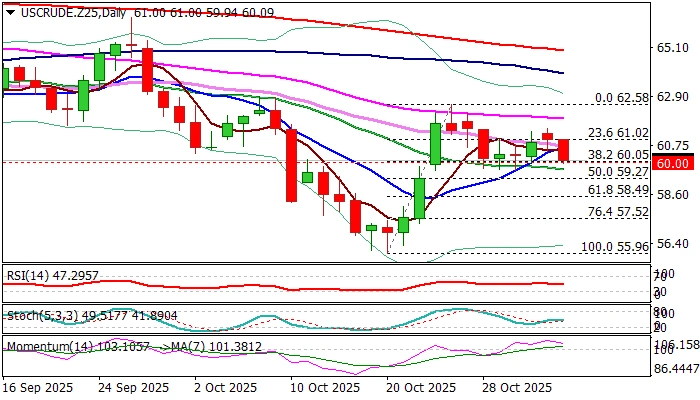The image size is (700, 400).
Task: Click the 28 Oct 2025 date label
Action: [516, 386]
